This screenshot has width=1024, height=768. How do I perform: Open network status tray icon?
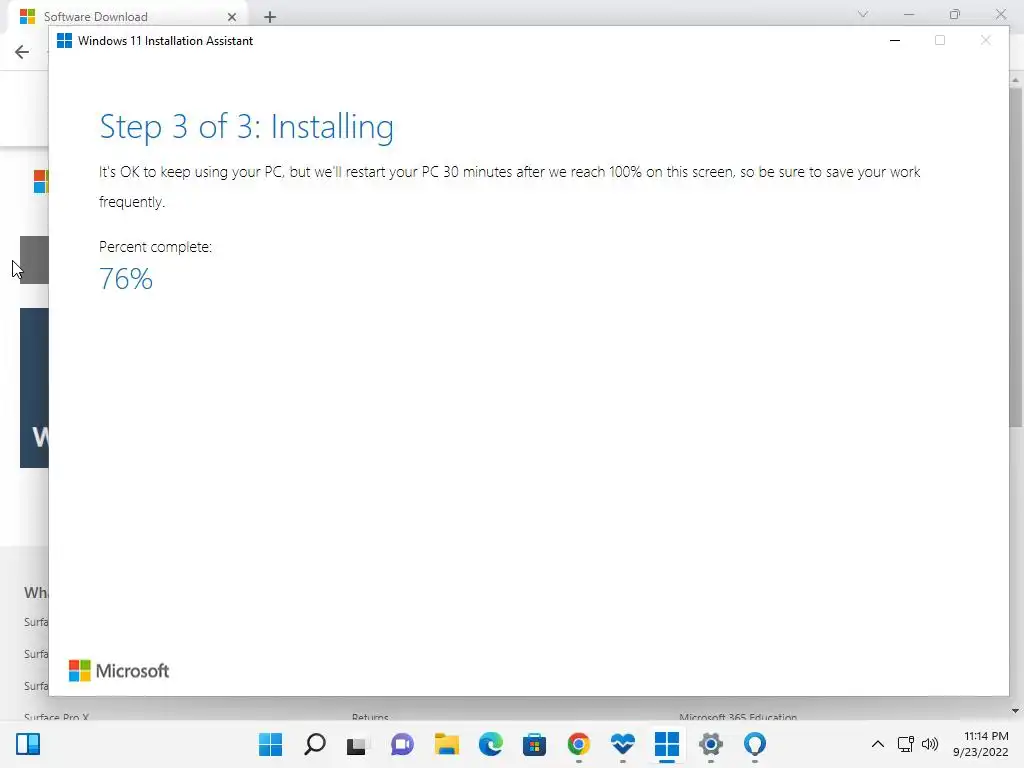point(905,744)
